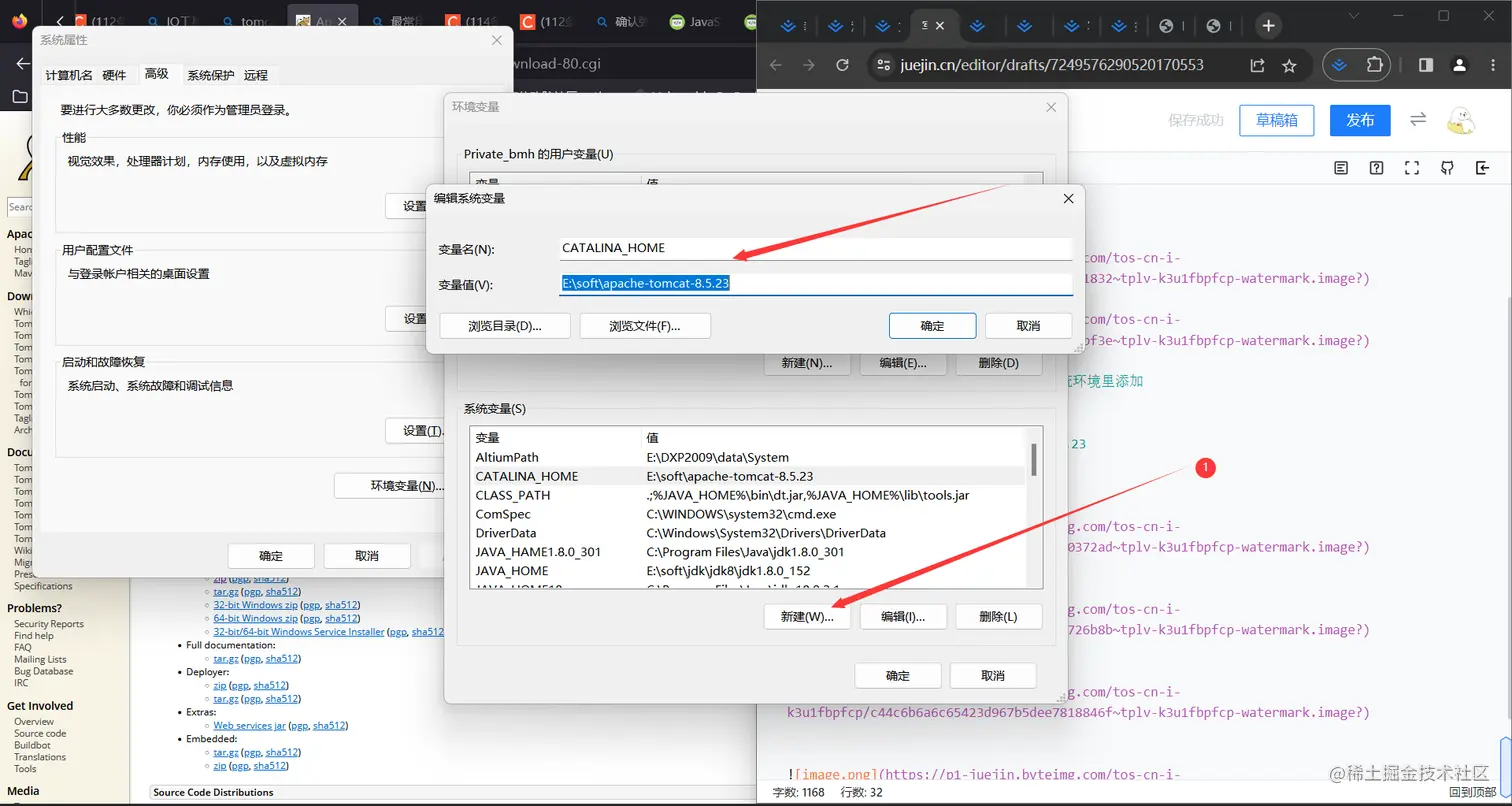The height and width of the screenshot is (806, 1512).
Task: Select the ComSpec system variable row
Action: [748, 514]
